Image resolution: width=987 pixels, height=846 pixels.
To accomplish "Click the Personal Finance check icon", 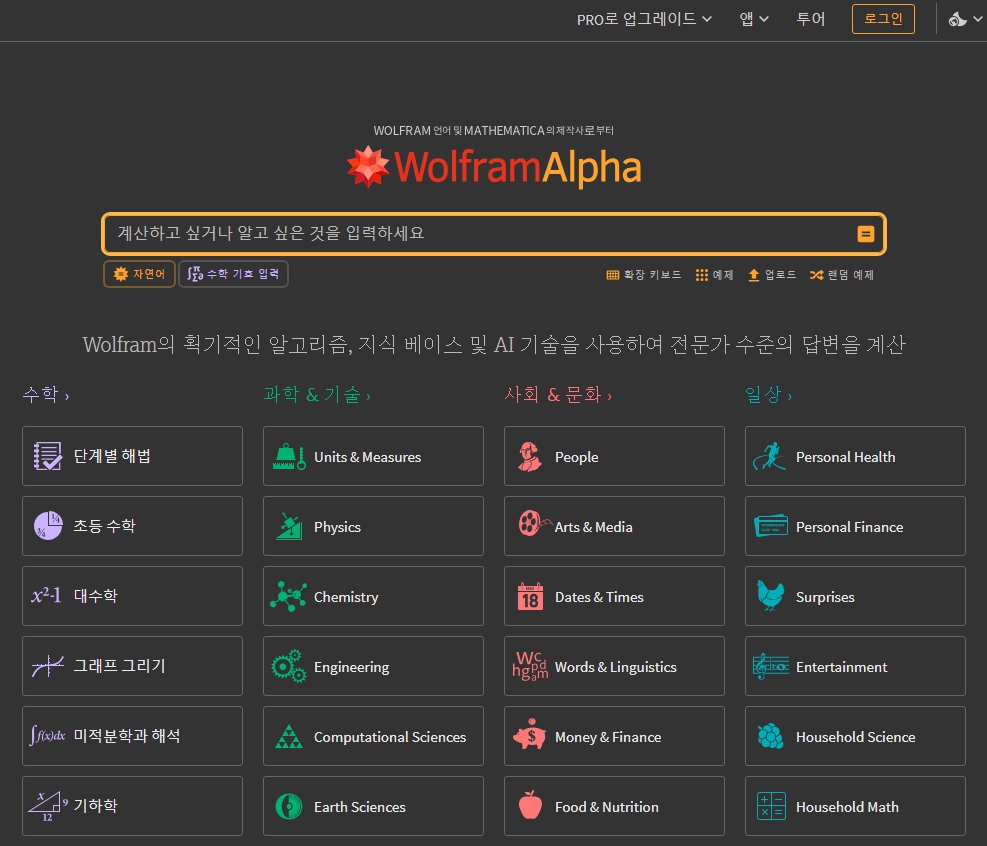I will [771, 526].
